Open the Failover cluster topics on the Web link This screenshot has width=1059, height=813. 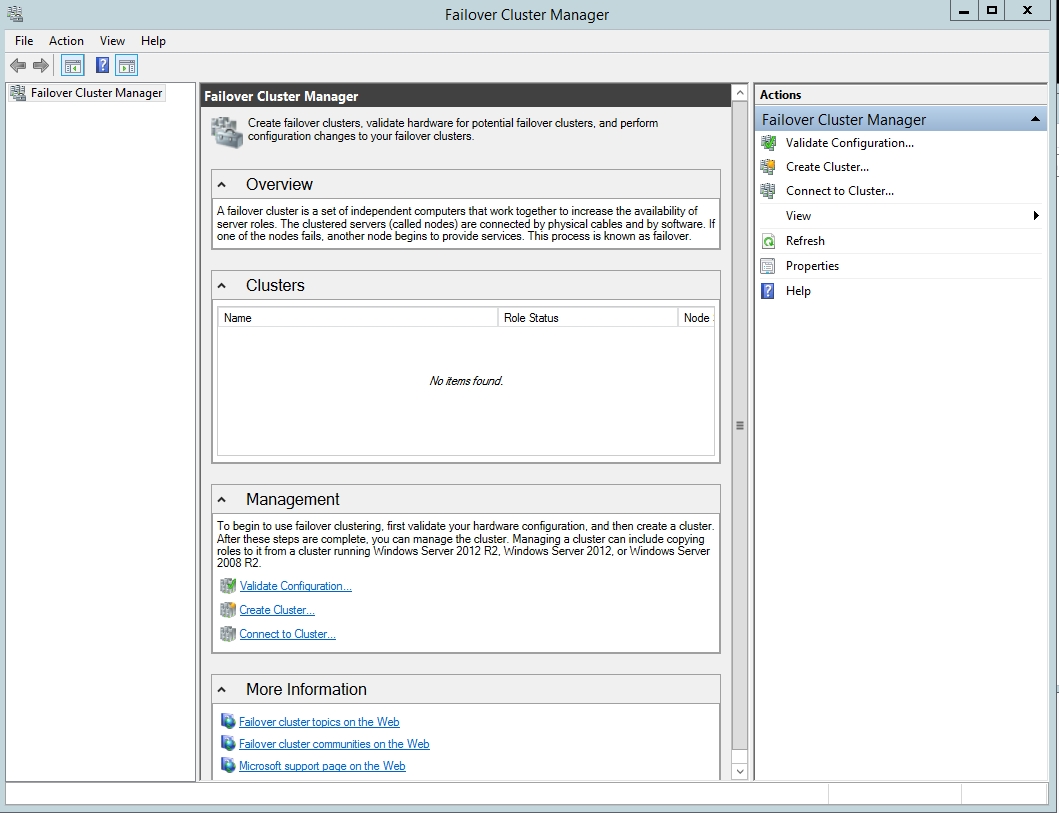coord(319,721)
